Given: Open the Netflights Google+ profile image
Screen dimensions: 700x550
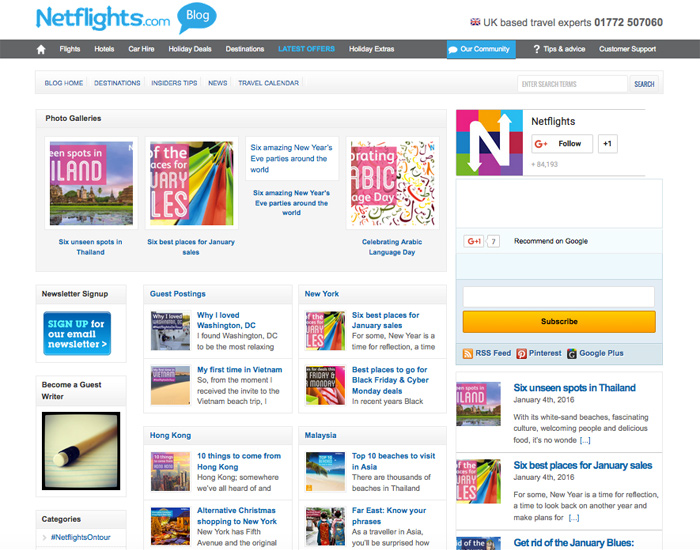Looking at the screenshot, I should (489, 142).
